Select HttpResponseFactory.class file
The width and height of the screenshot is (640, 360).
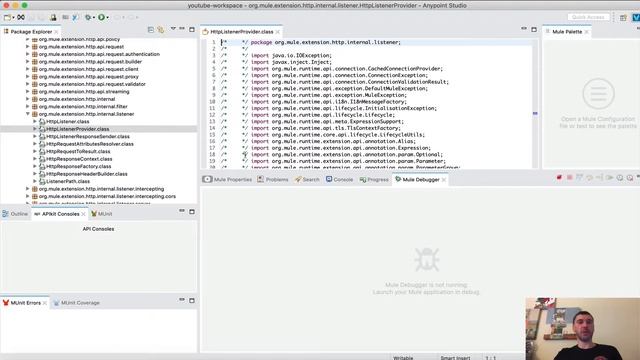coord(78,167)
